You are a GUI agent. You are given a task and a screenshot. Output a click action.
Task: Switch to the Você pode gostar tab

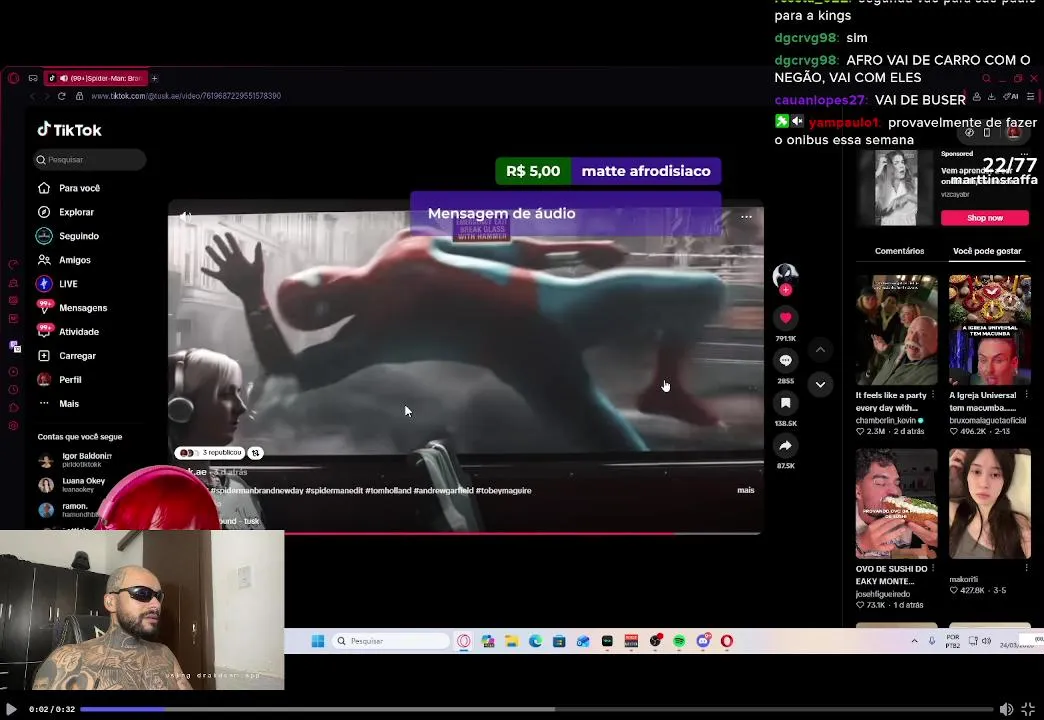coord(987,251)
